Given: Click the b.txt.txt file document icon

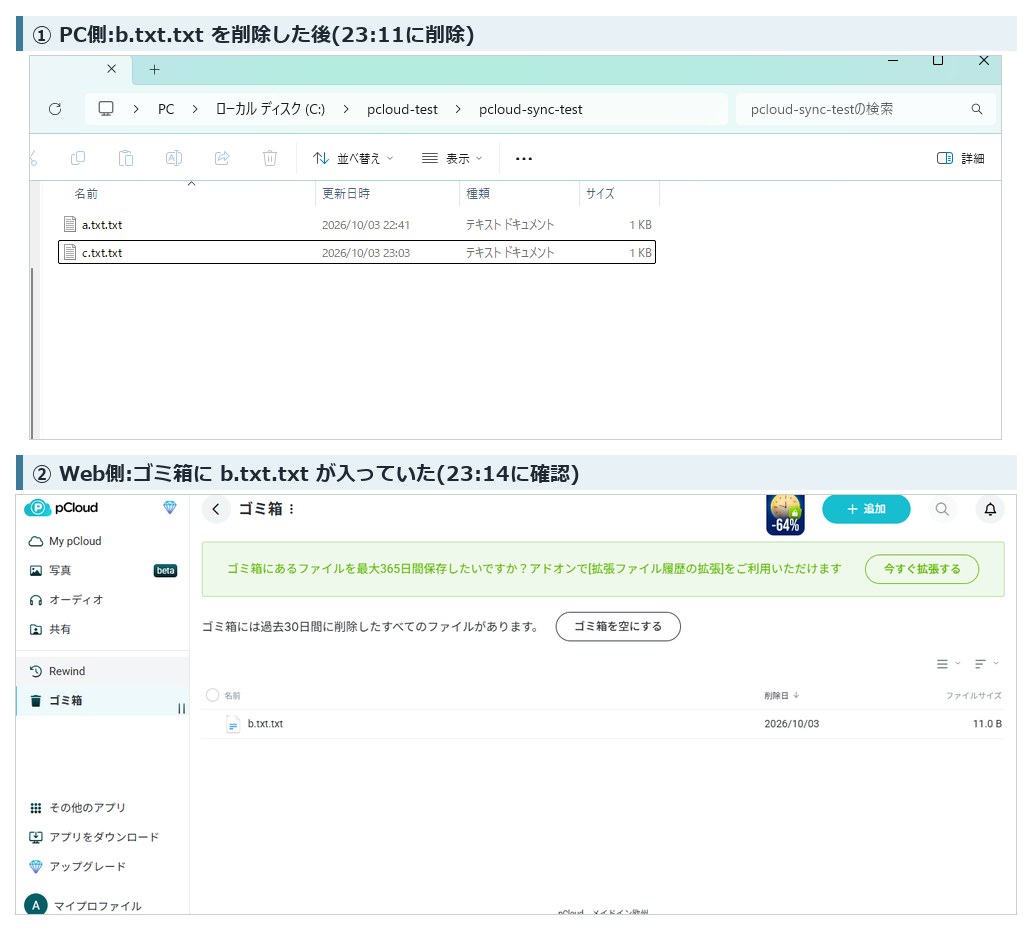Looking at the screenshot, I should click(x=233, y=724).
